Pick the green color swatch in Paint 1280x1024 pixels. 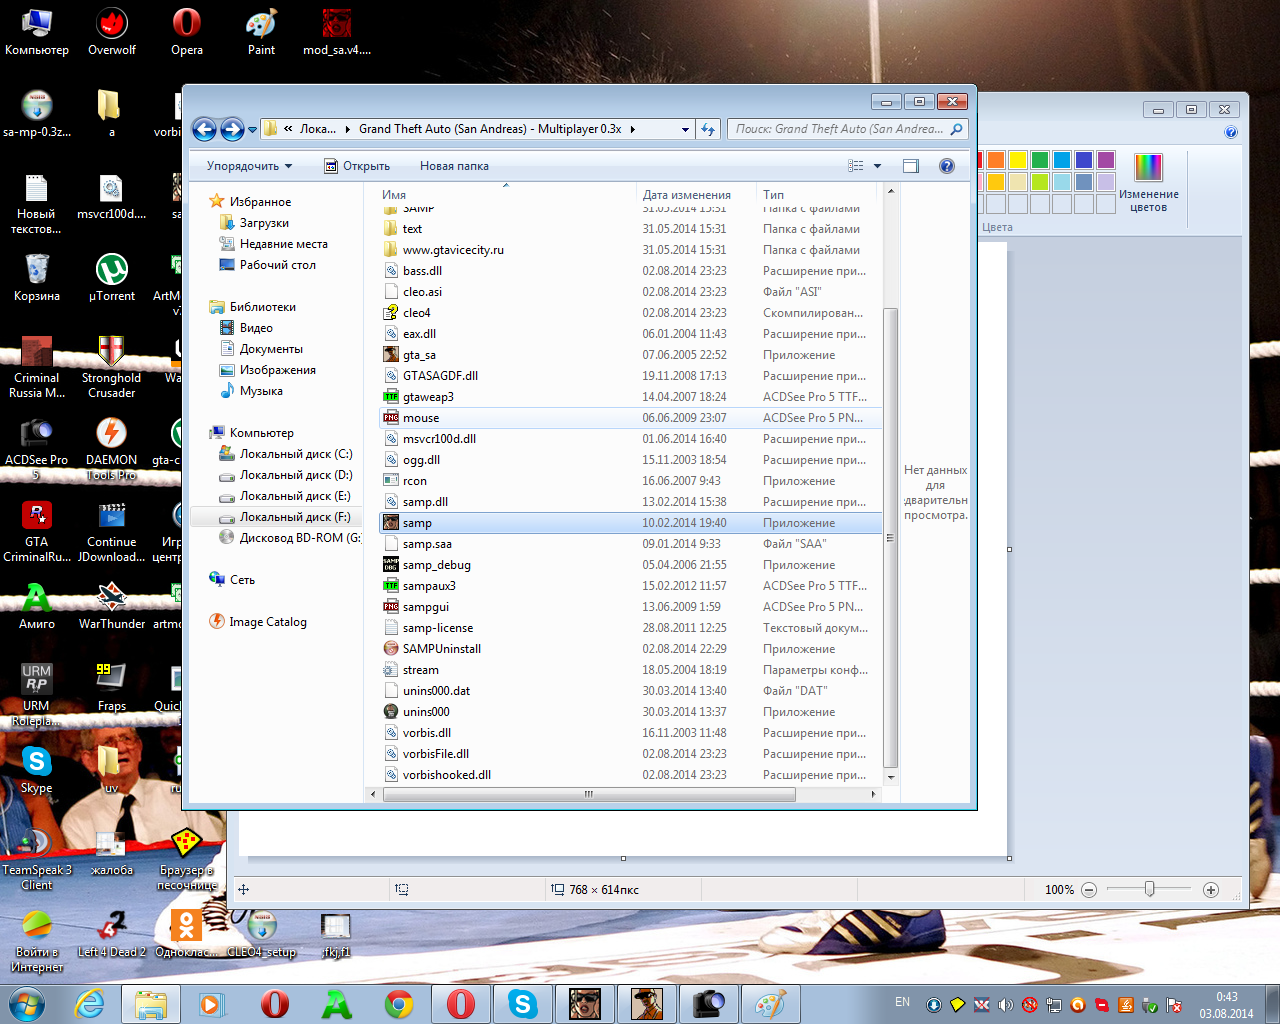coord(1040,160)
